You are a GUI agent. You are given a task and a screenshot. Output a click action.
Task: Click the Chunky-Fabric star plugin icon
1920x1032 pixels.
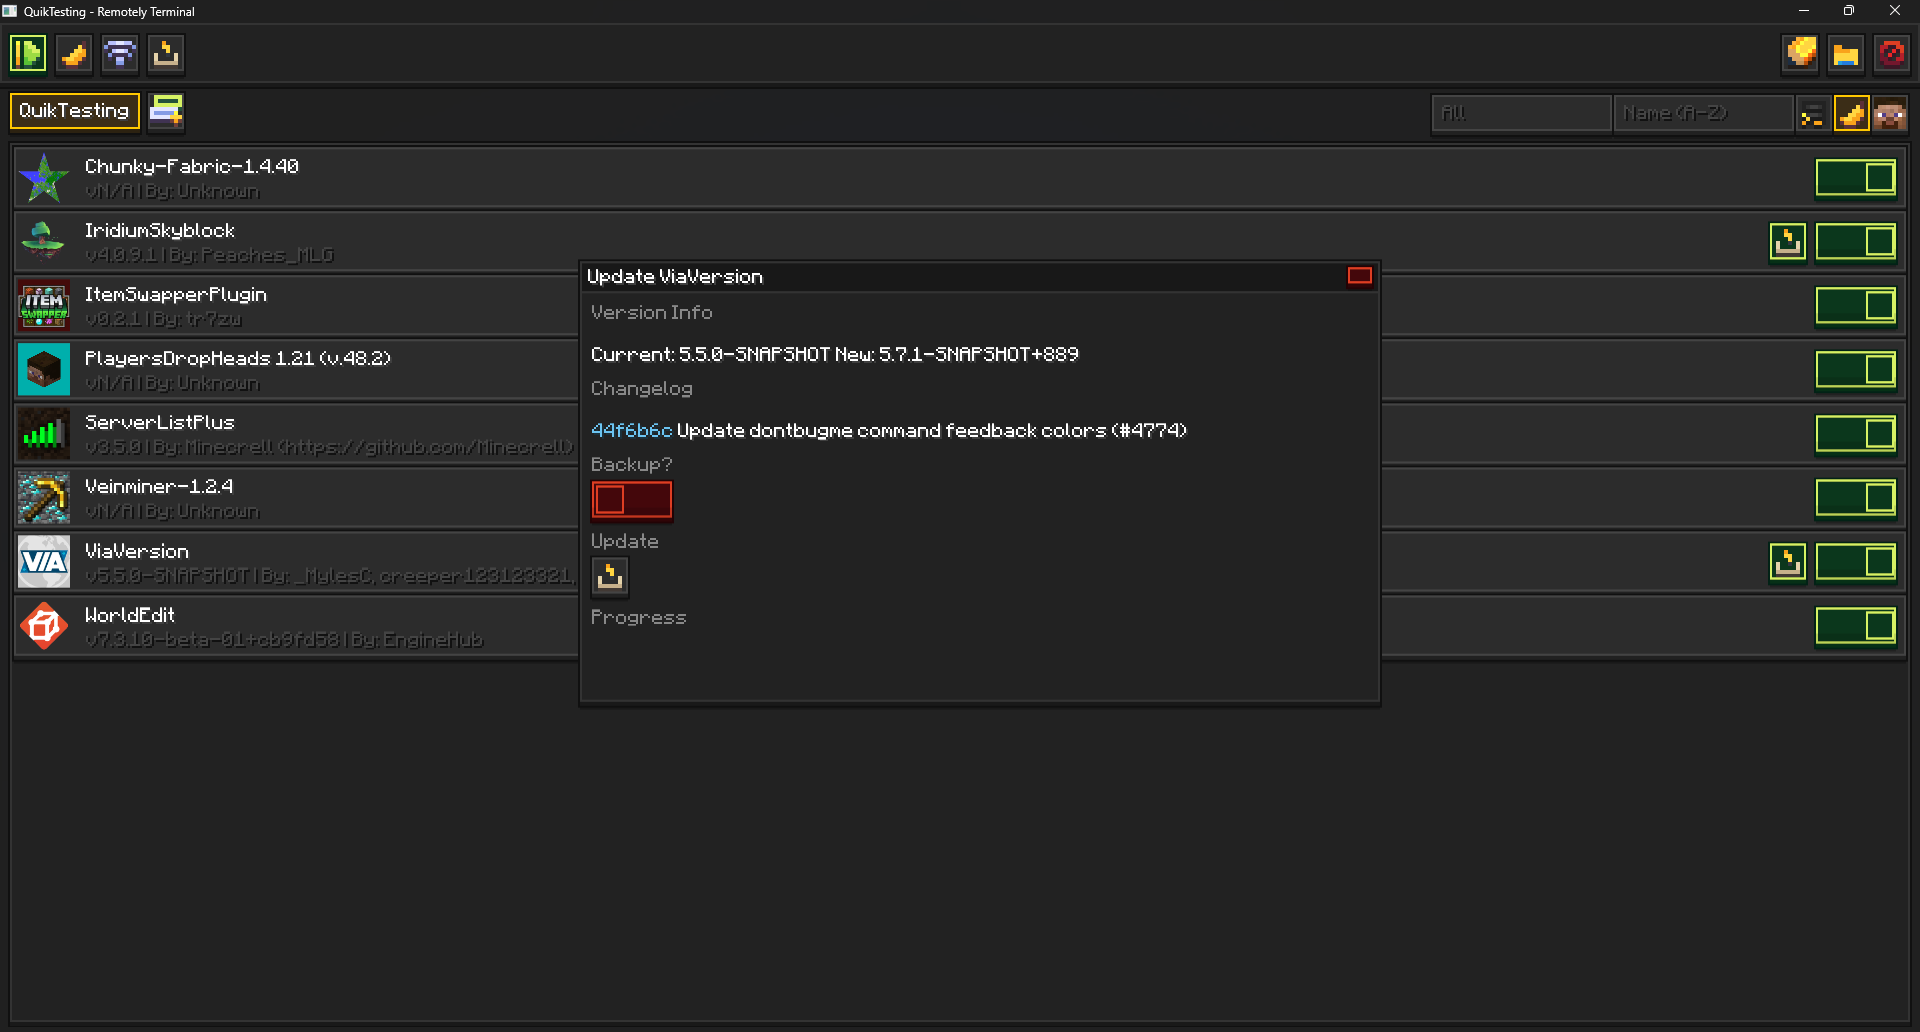(x=44, y=178)
